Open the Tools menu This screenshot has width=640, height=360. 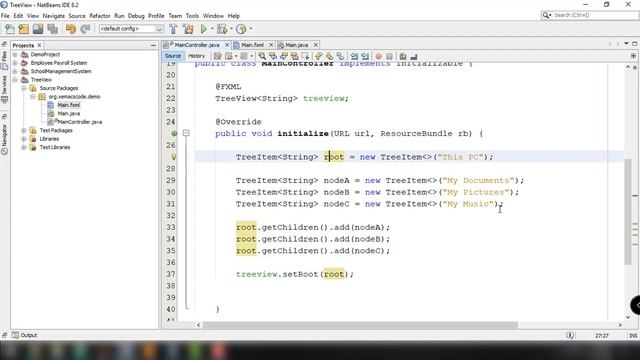(192, 16)
